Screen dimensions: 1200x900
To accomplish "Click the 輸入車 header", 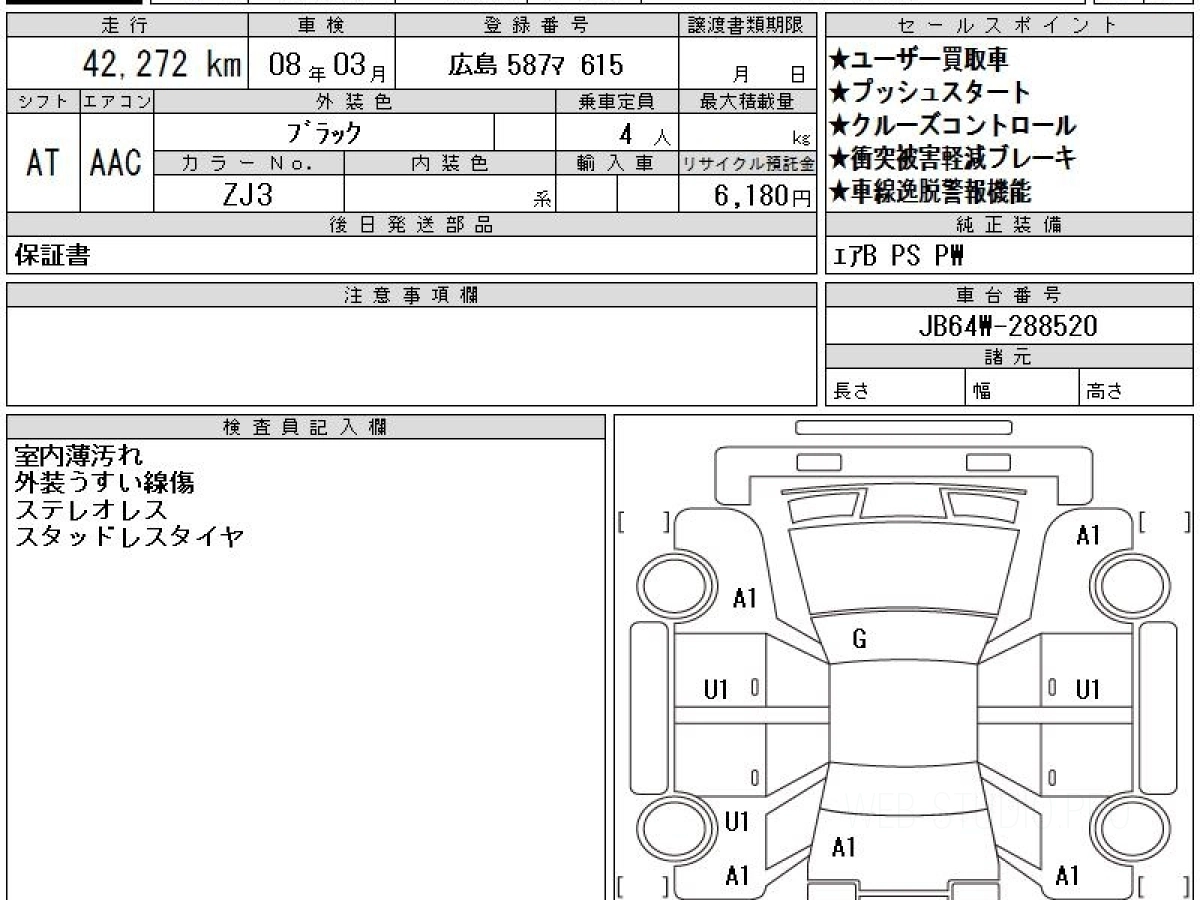I will (617, 163).
